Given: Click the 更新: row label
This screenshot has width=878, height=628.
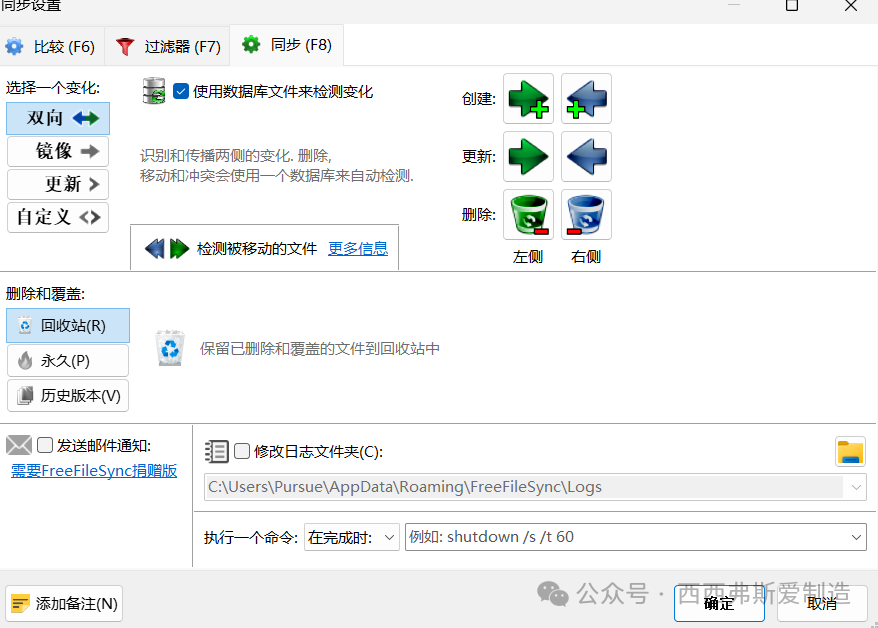Looking at the screenshot, I should (479, 157).
